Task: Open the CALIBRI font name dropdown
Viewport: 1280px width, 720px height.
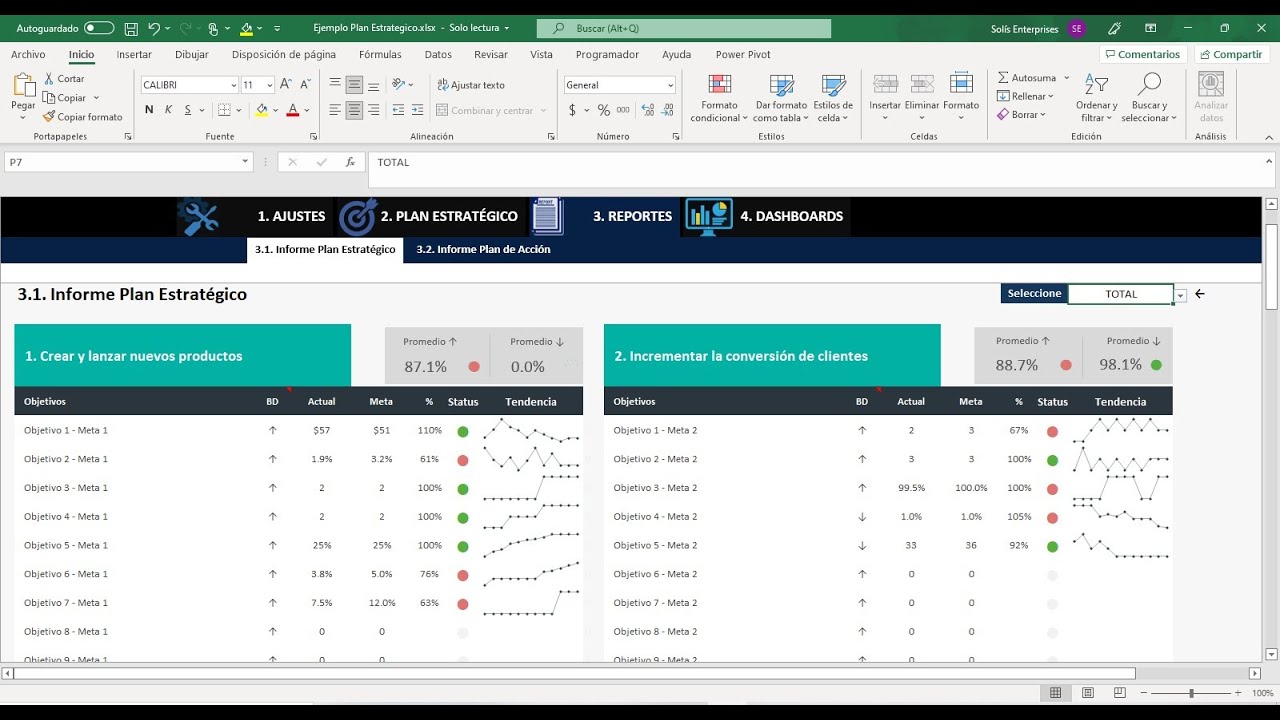Action: pos(234,85)
